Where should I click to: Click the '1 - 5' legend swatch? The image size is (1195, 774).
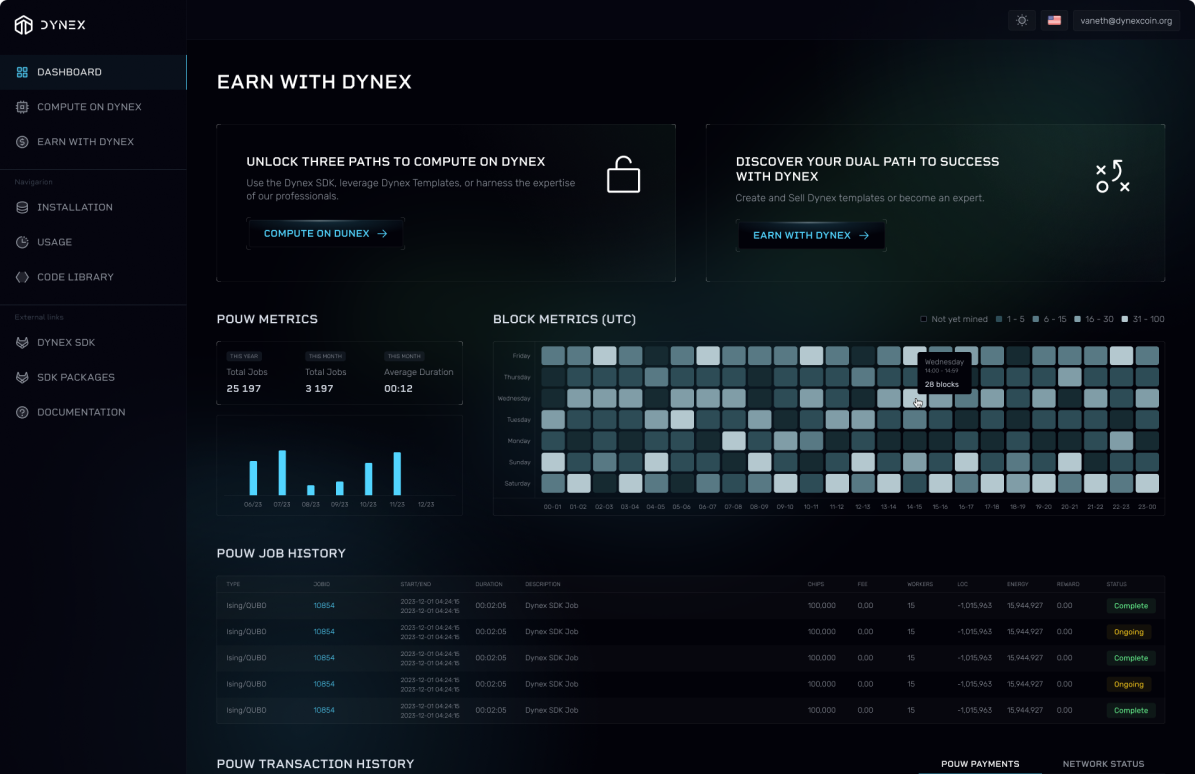tap(999, 319)
